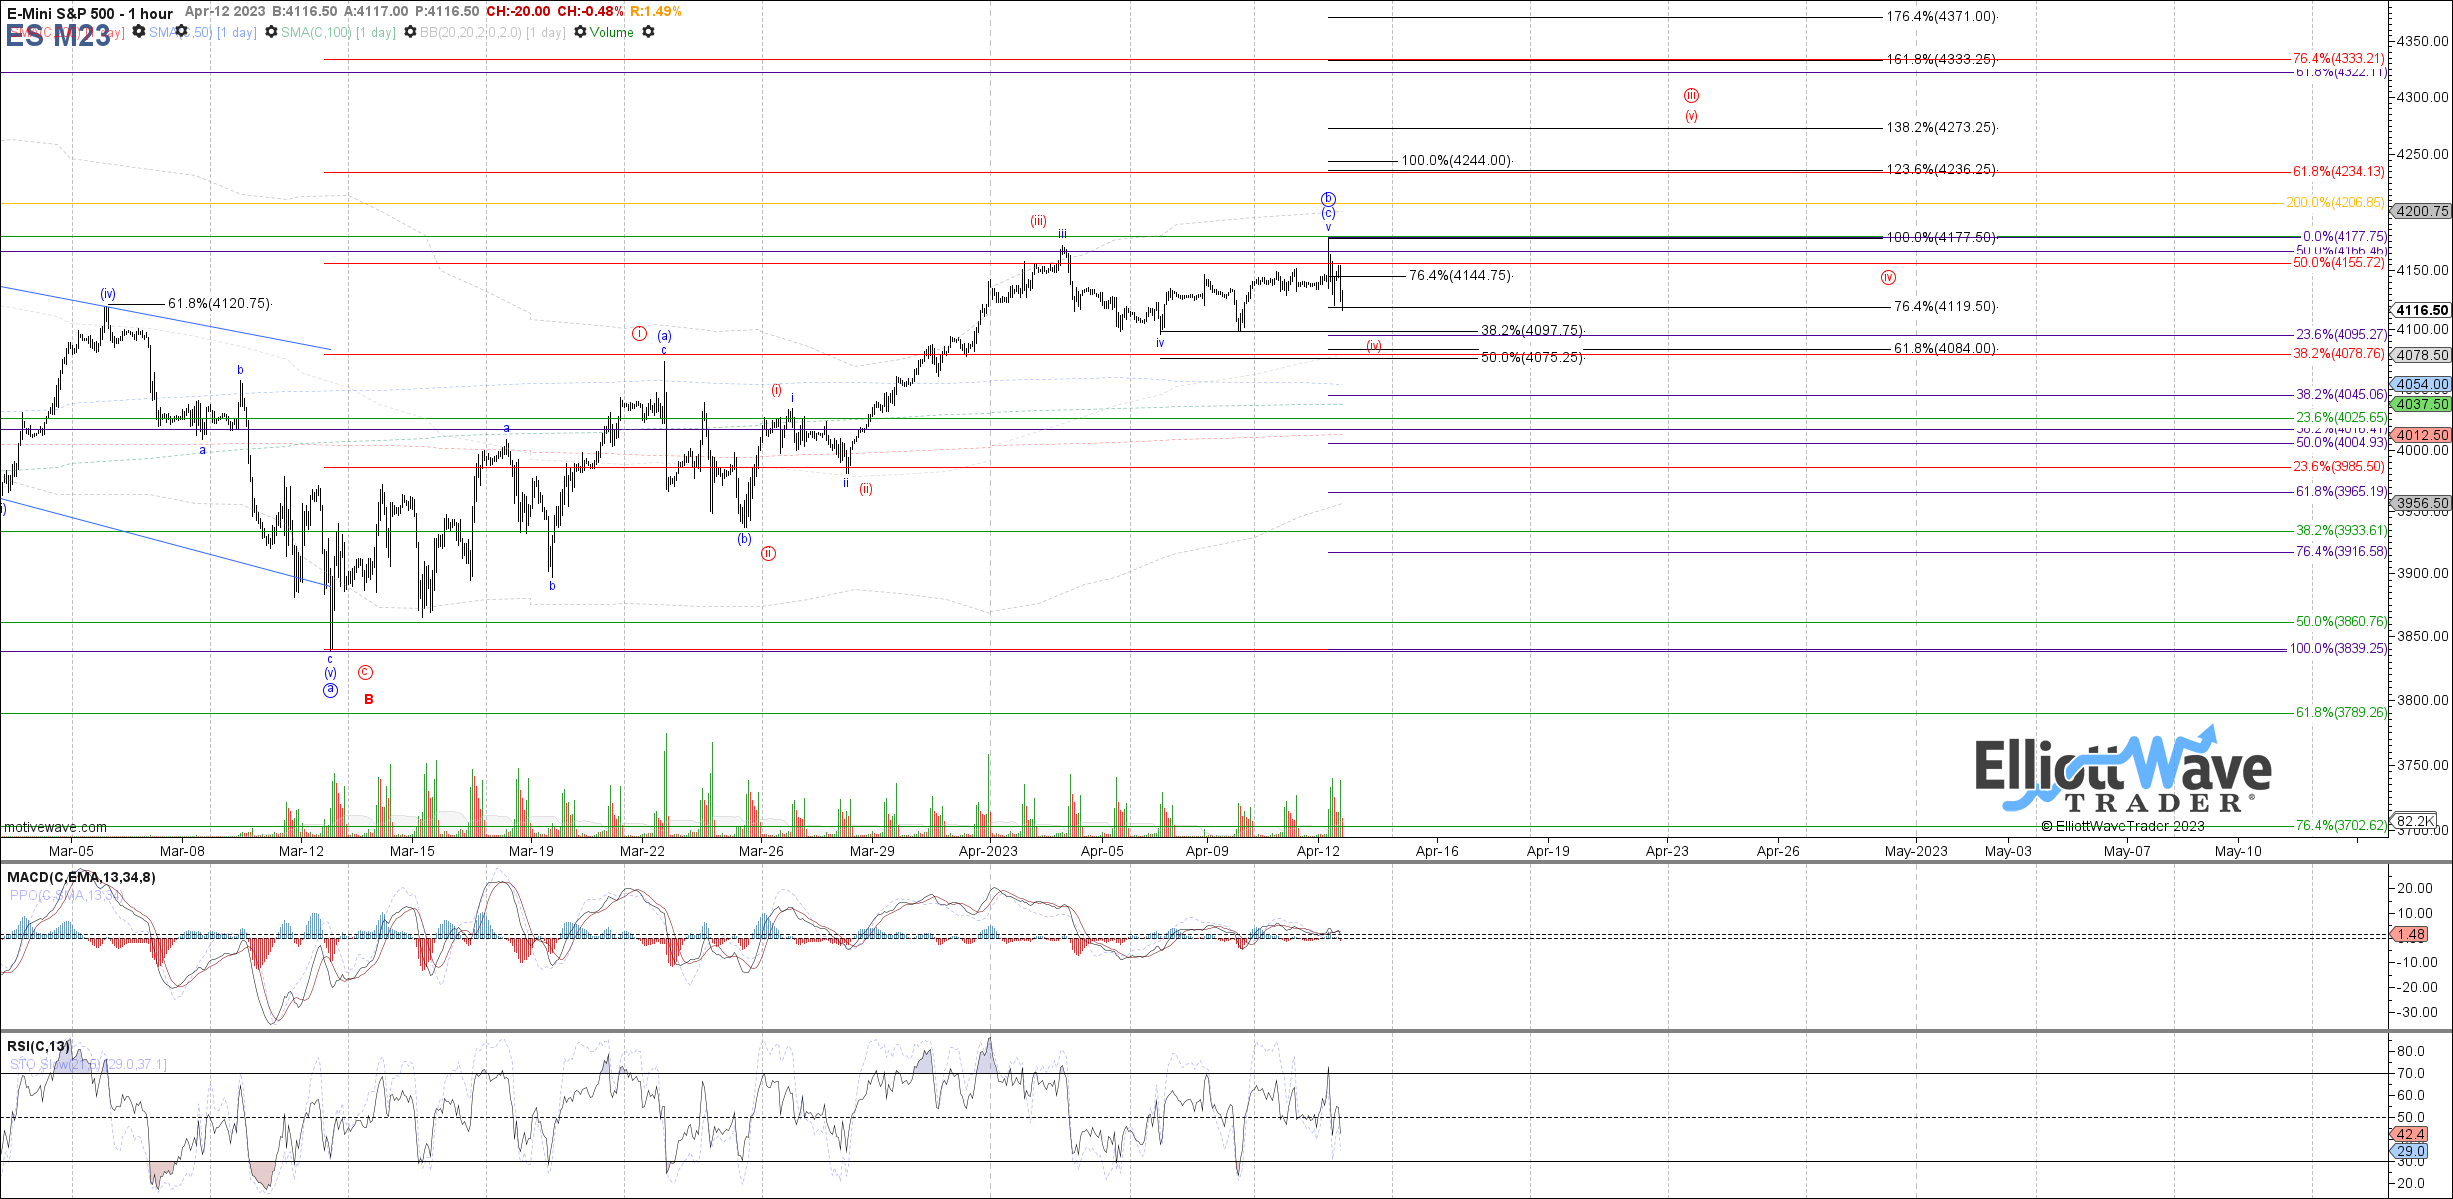This screenshot has height=1199, width=2453.
Task: Select the green 76.4%(3702.62) level label
Action: (2340, 826)
